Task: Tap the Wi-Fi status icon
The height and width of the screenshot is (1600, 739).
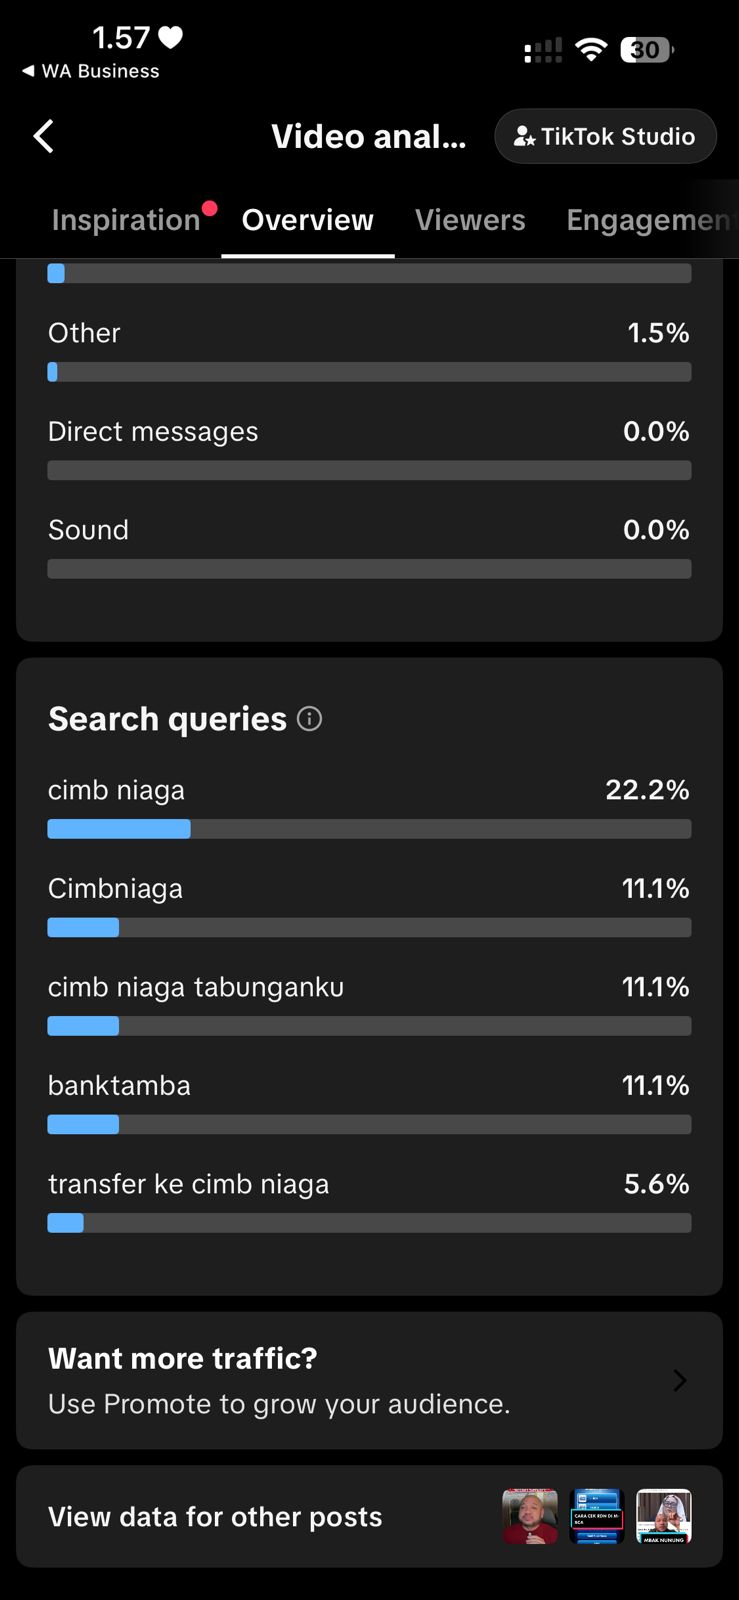Action: (x=592, y=50)
